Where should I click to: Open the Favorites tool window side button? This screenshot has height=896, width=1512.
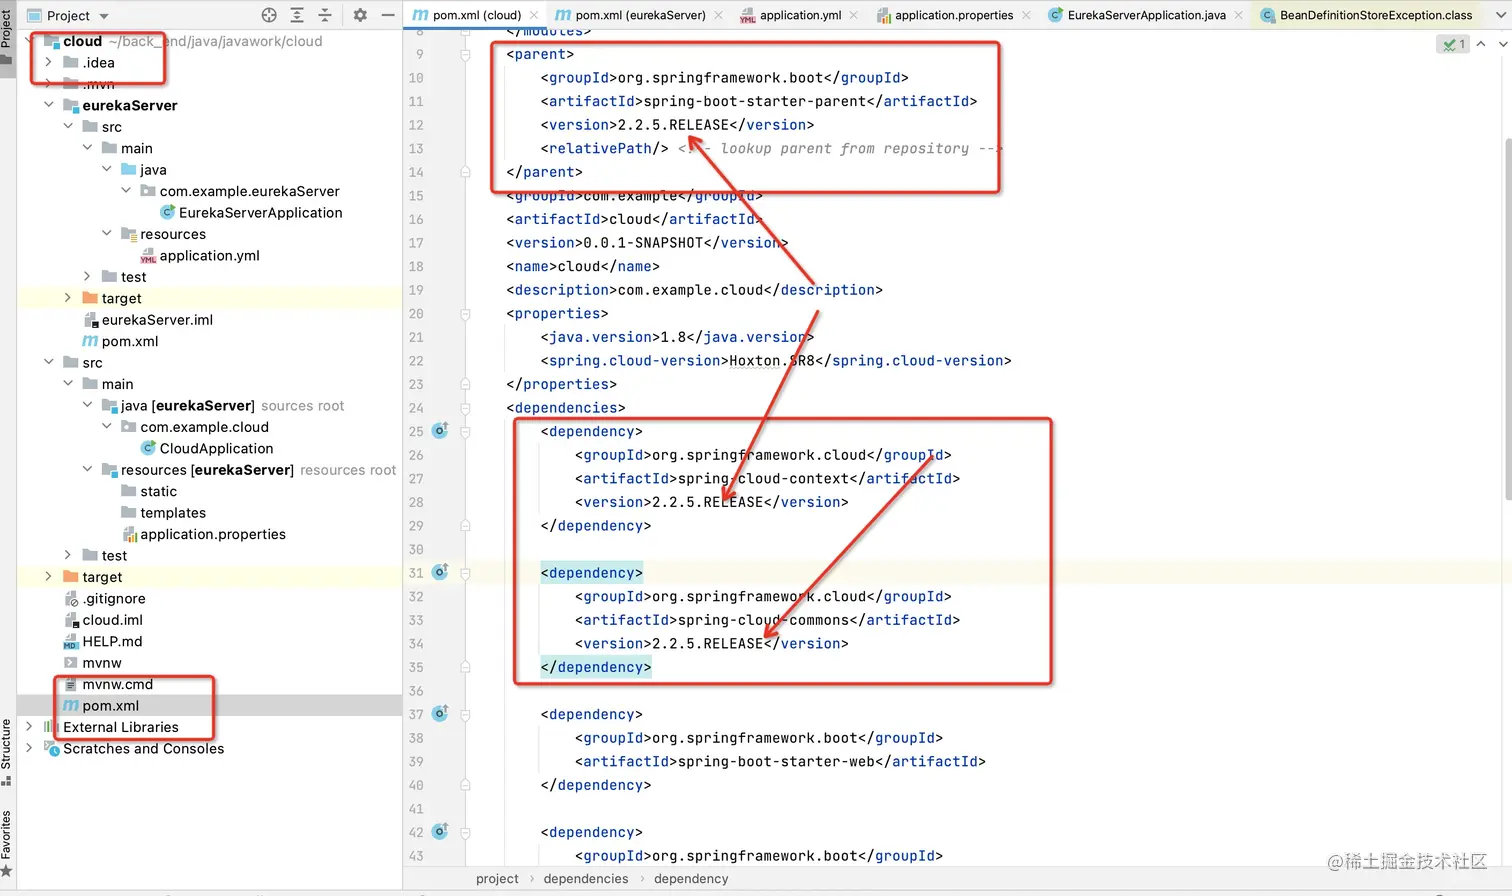point(7,843)
